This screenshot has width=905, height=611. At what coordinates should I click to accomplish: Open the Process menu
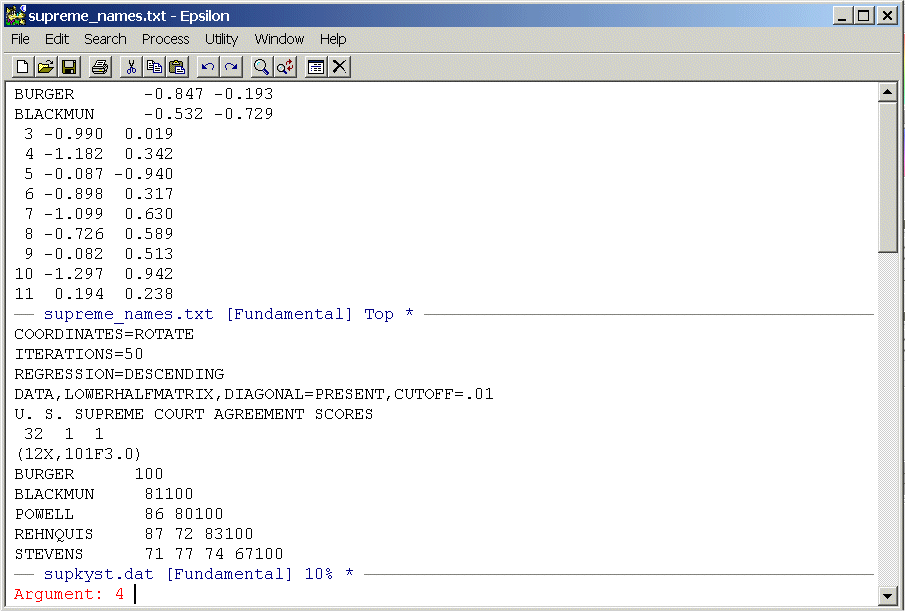[165, 39]
